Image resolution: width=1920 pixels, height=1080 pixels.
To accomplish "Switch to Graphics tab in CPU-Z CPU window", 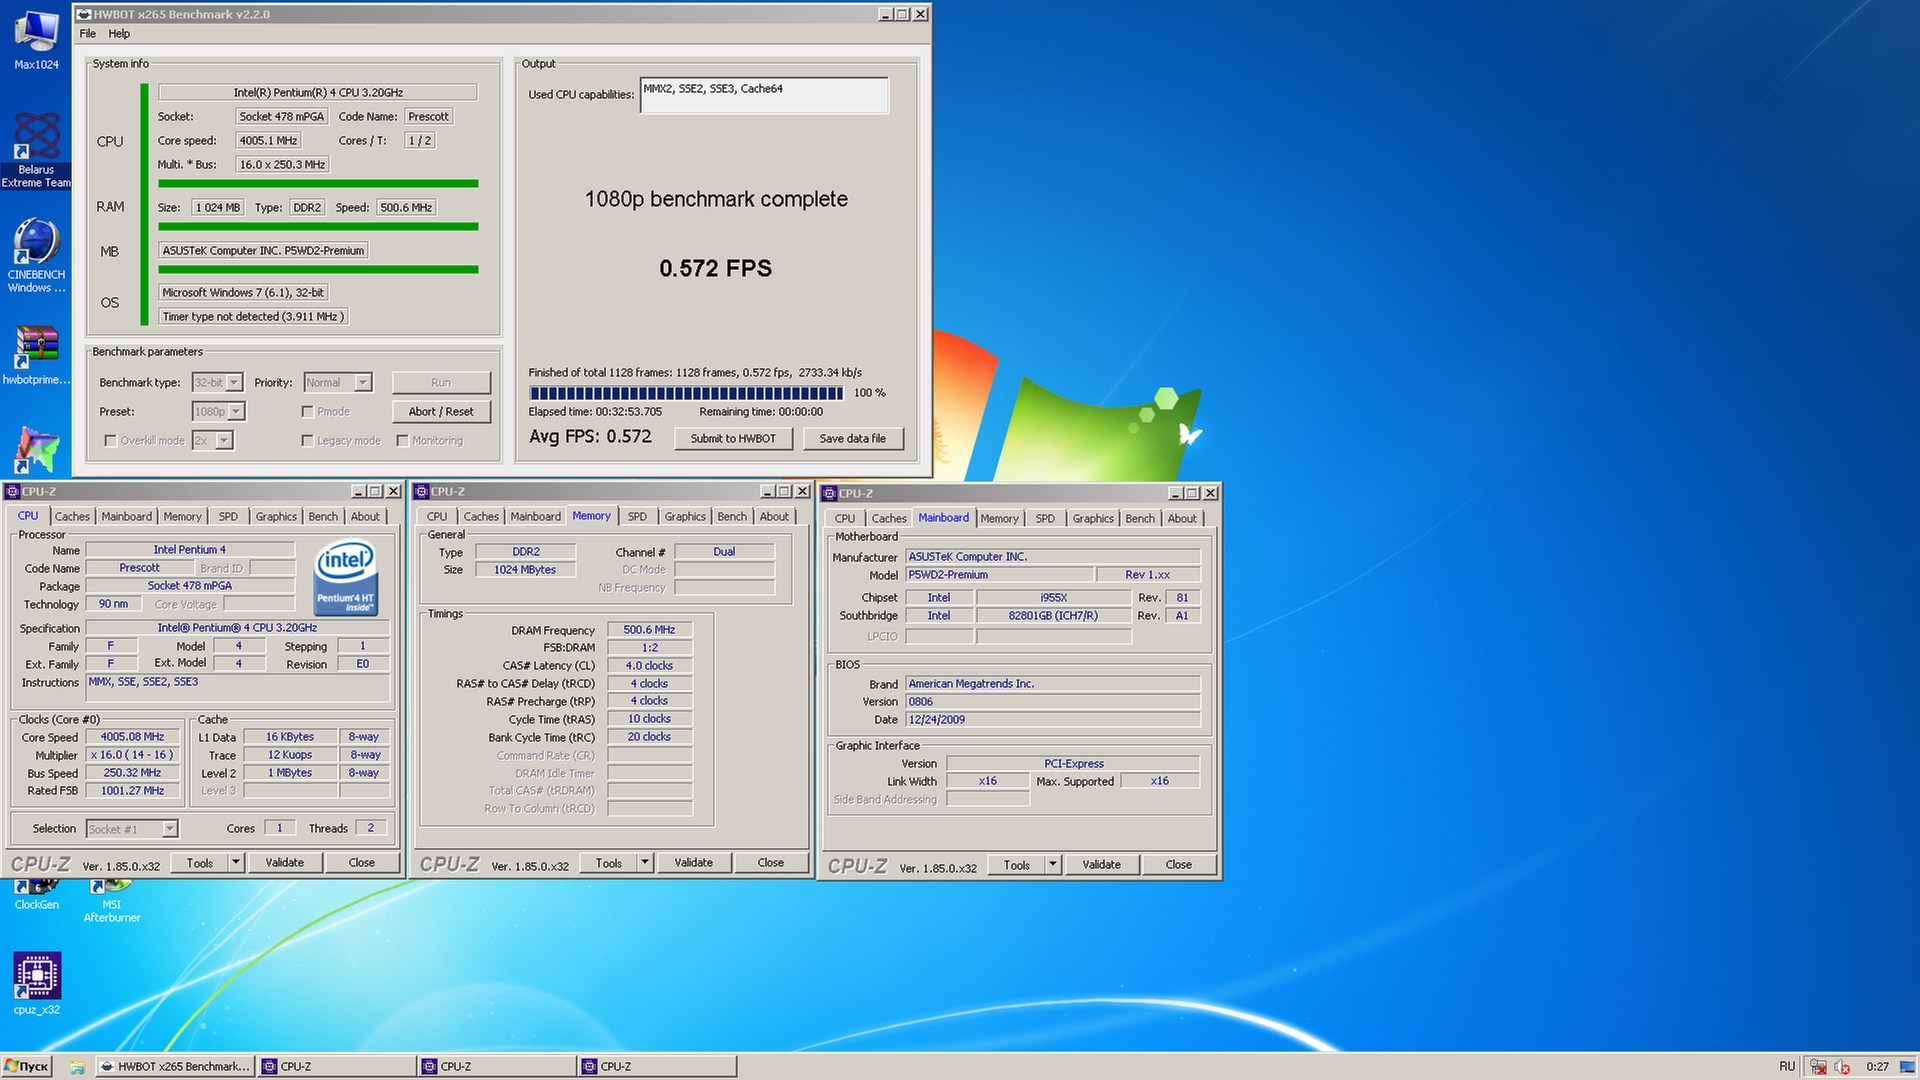I will click(x=276, y=516).
